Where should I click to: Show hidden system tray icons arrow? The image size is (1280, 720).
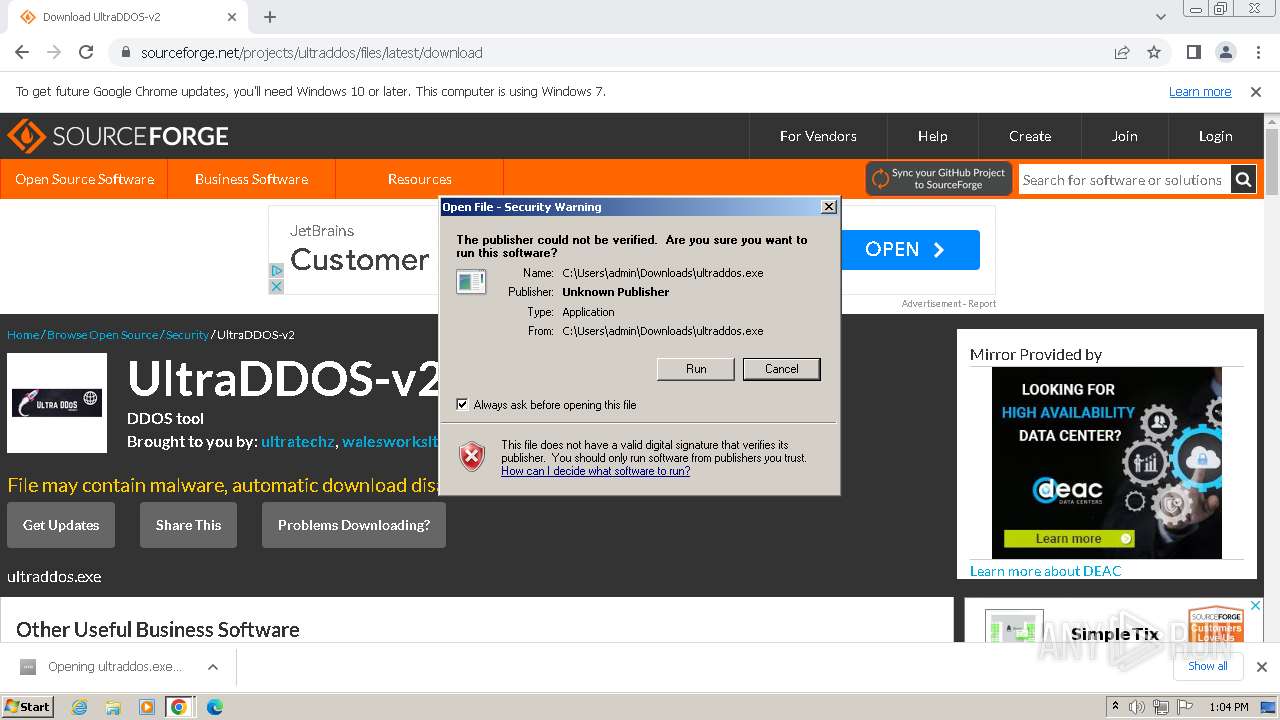[x=1115, y=706]
